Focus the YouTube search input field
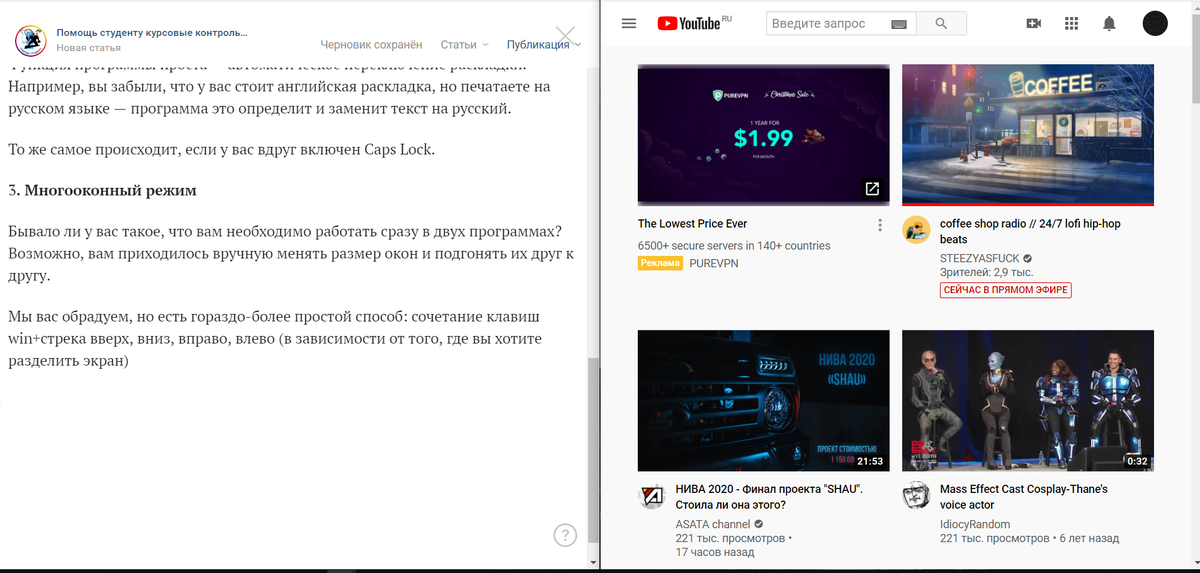This screenshot has width=1200, height=573. 827,23
